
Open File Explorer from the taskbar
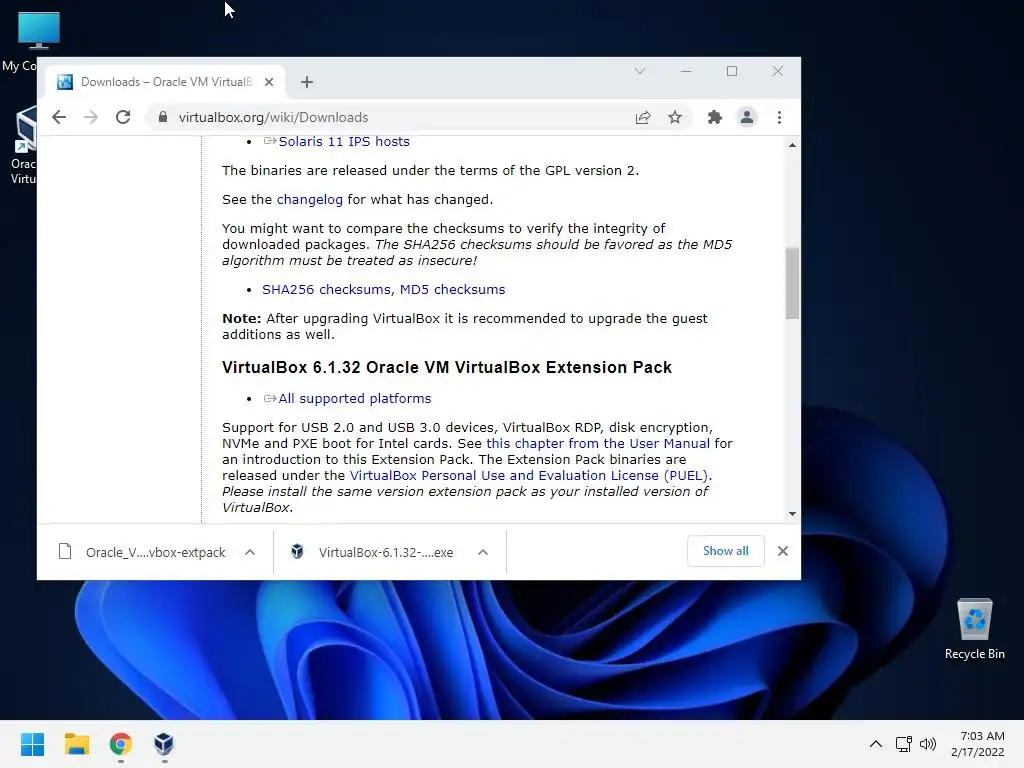point(76,744)
